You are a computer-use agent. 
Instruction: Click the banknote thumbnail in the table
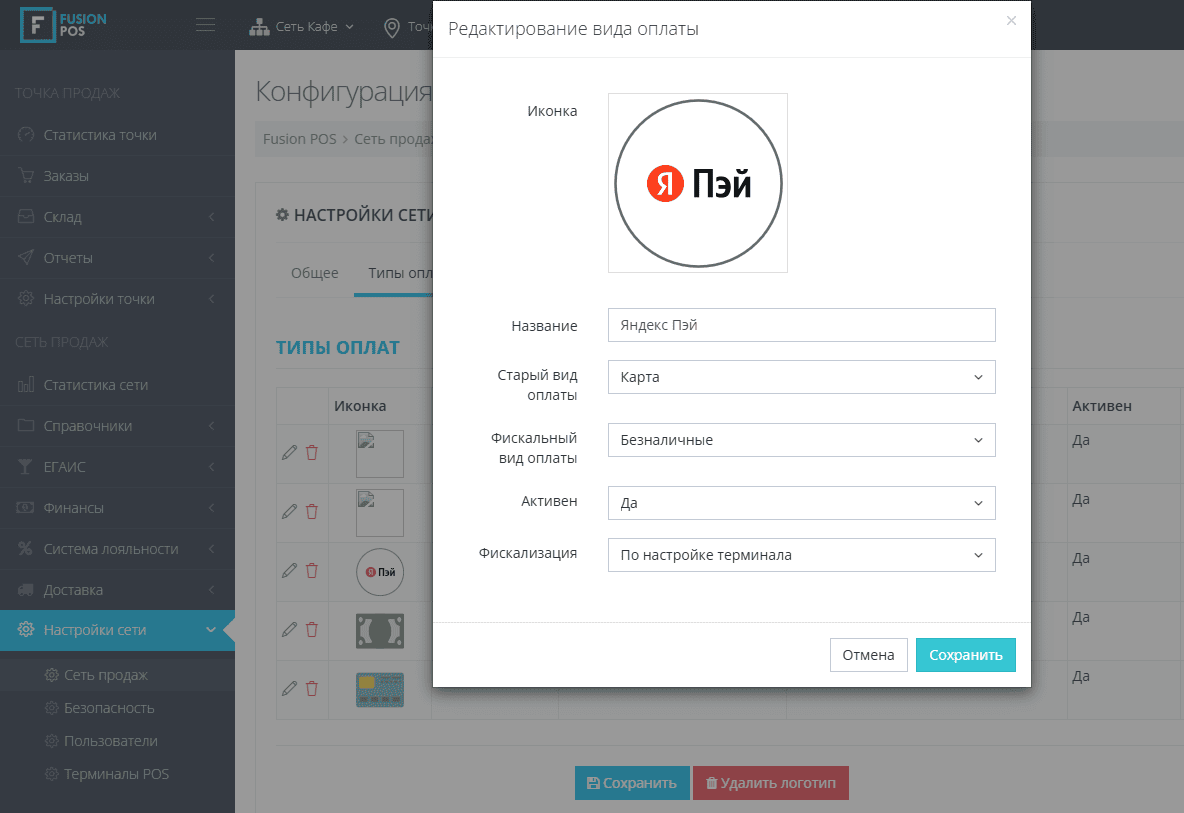coord(380,631)
